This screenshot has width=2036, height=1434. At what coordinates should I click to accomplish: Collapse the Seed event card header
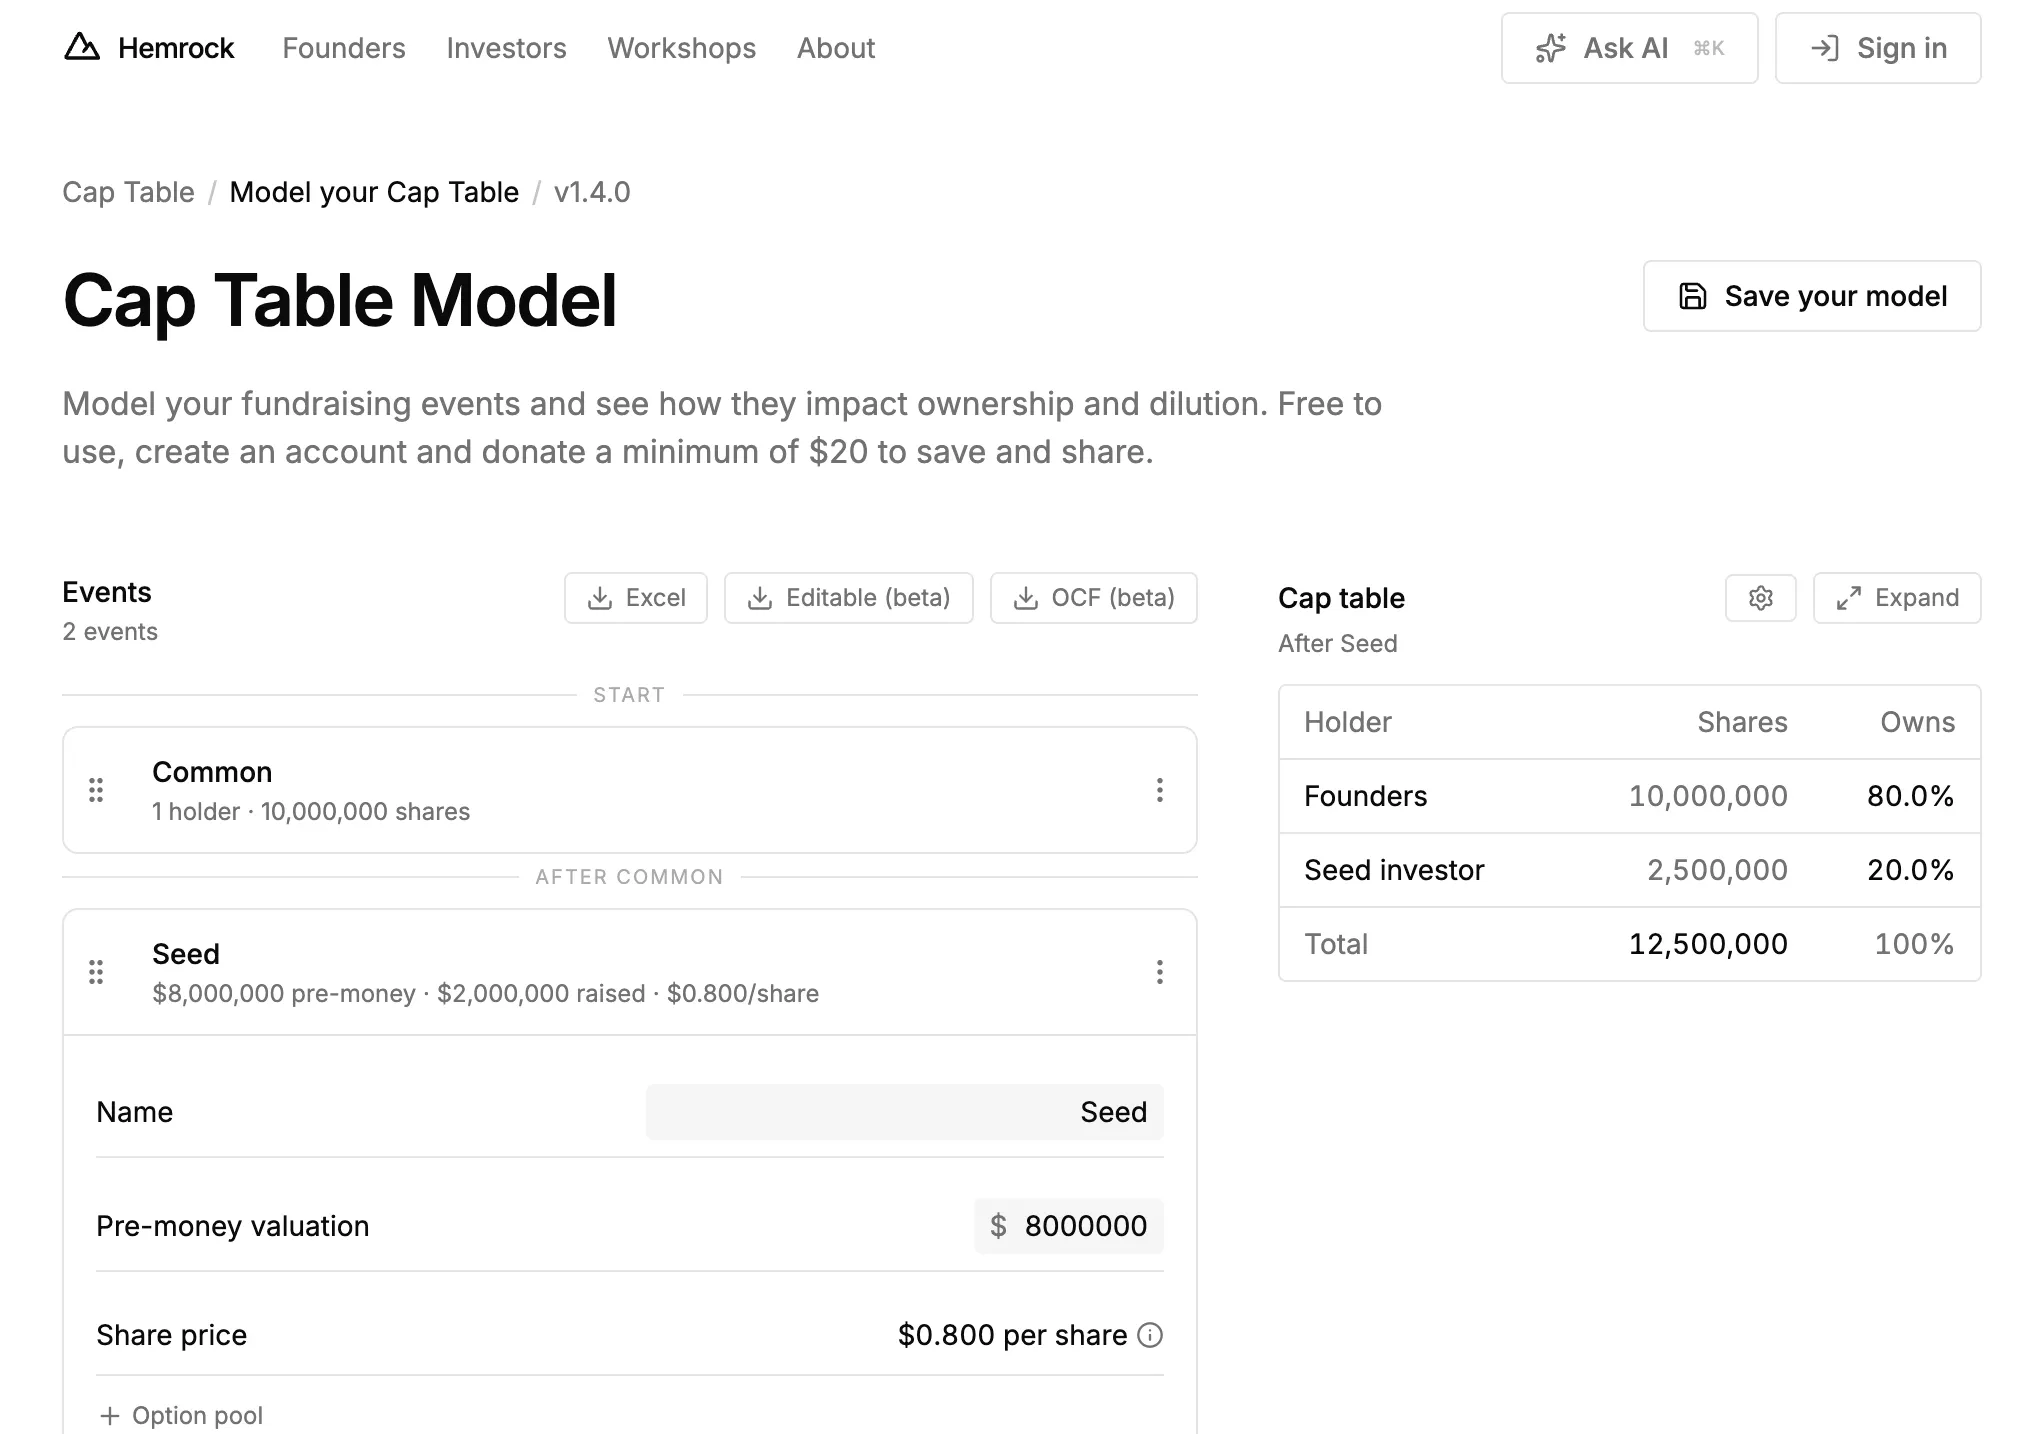coord(630,972)
